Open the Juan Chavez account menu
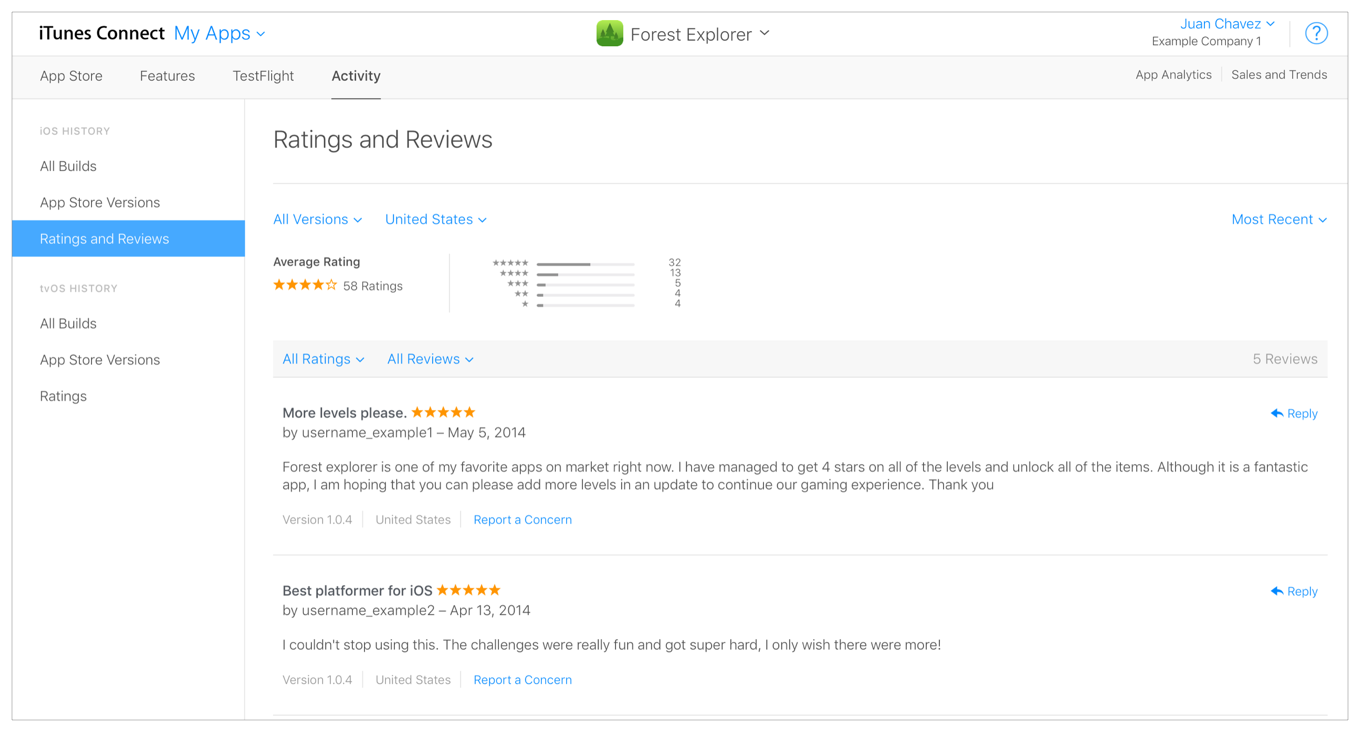 click(1227, 23)
